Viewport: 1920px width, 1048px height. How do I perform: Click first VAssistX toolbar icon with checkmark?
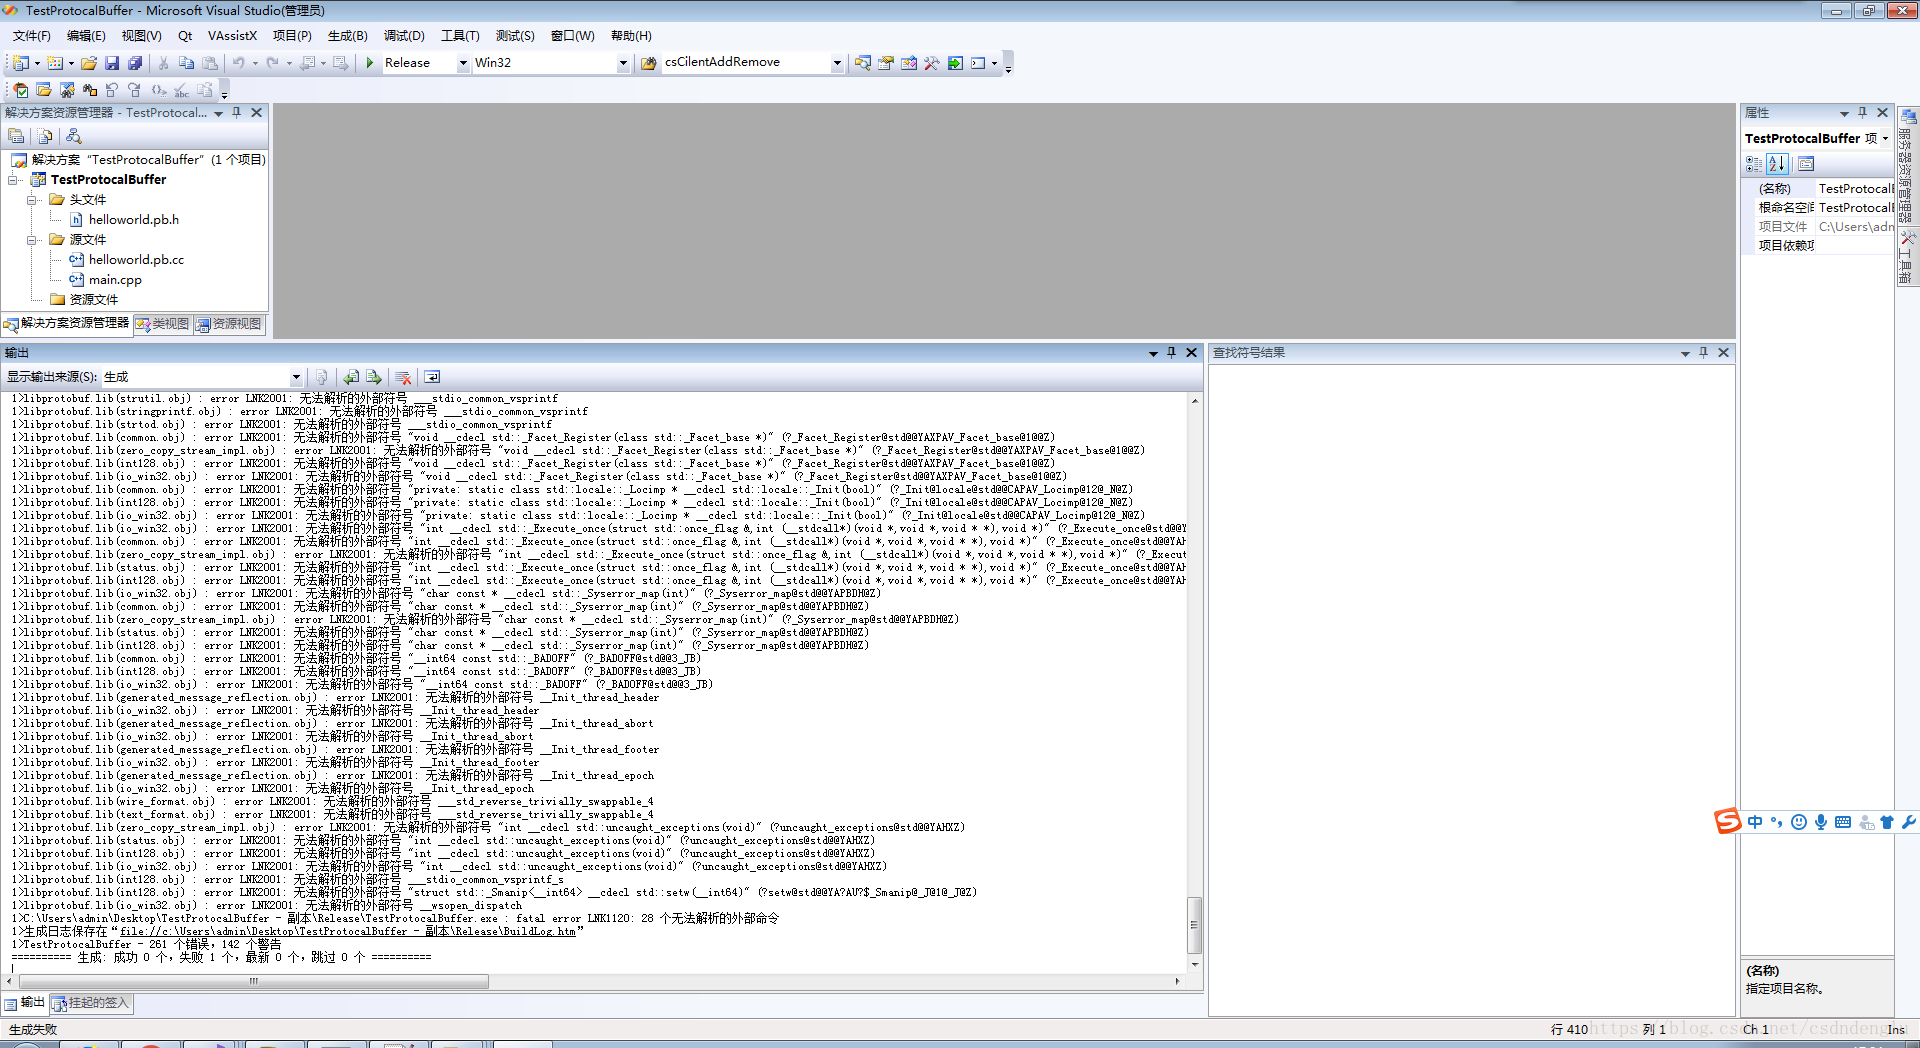point(21,90)
